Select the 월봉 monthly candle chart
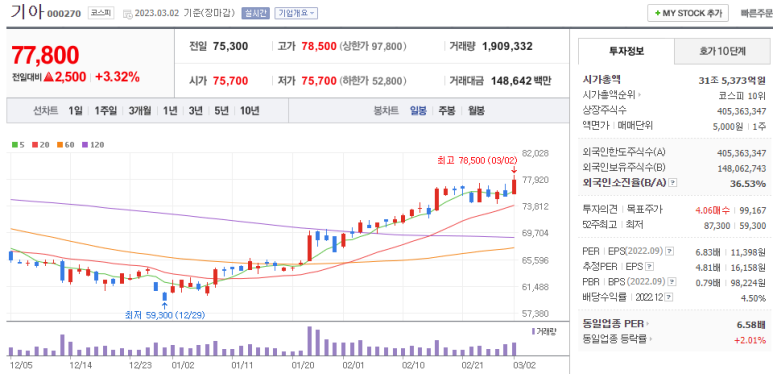The height and width of the screenshot is (374, 773). (476, 111)
